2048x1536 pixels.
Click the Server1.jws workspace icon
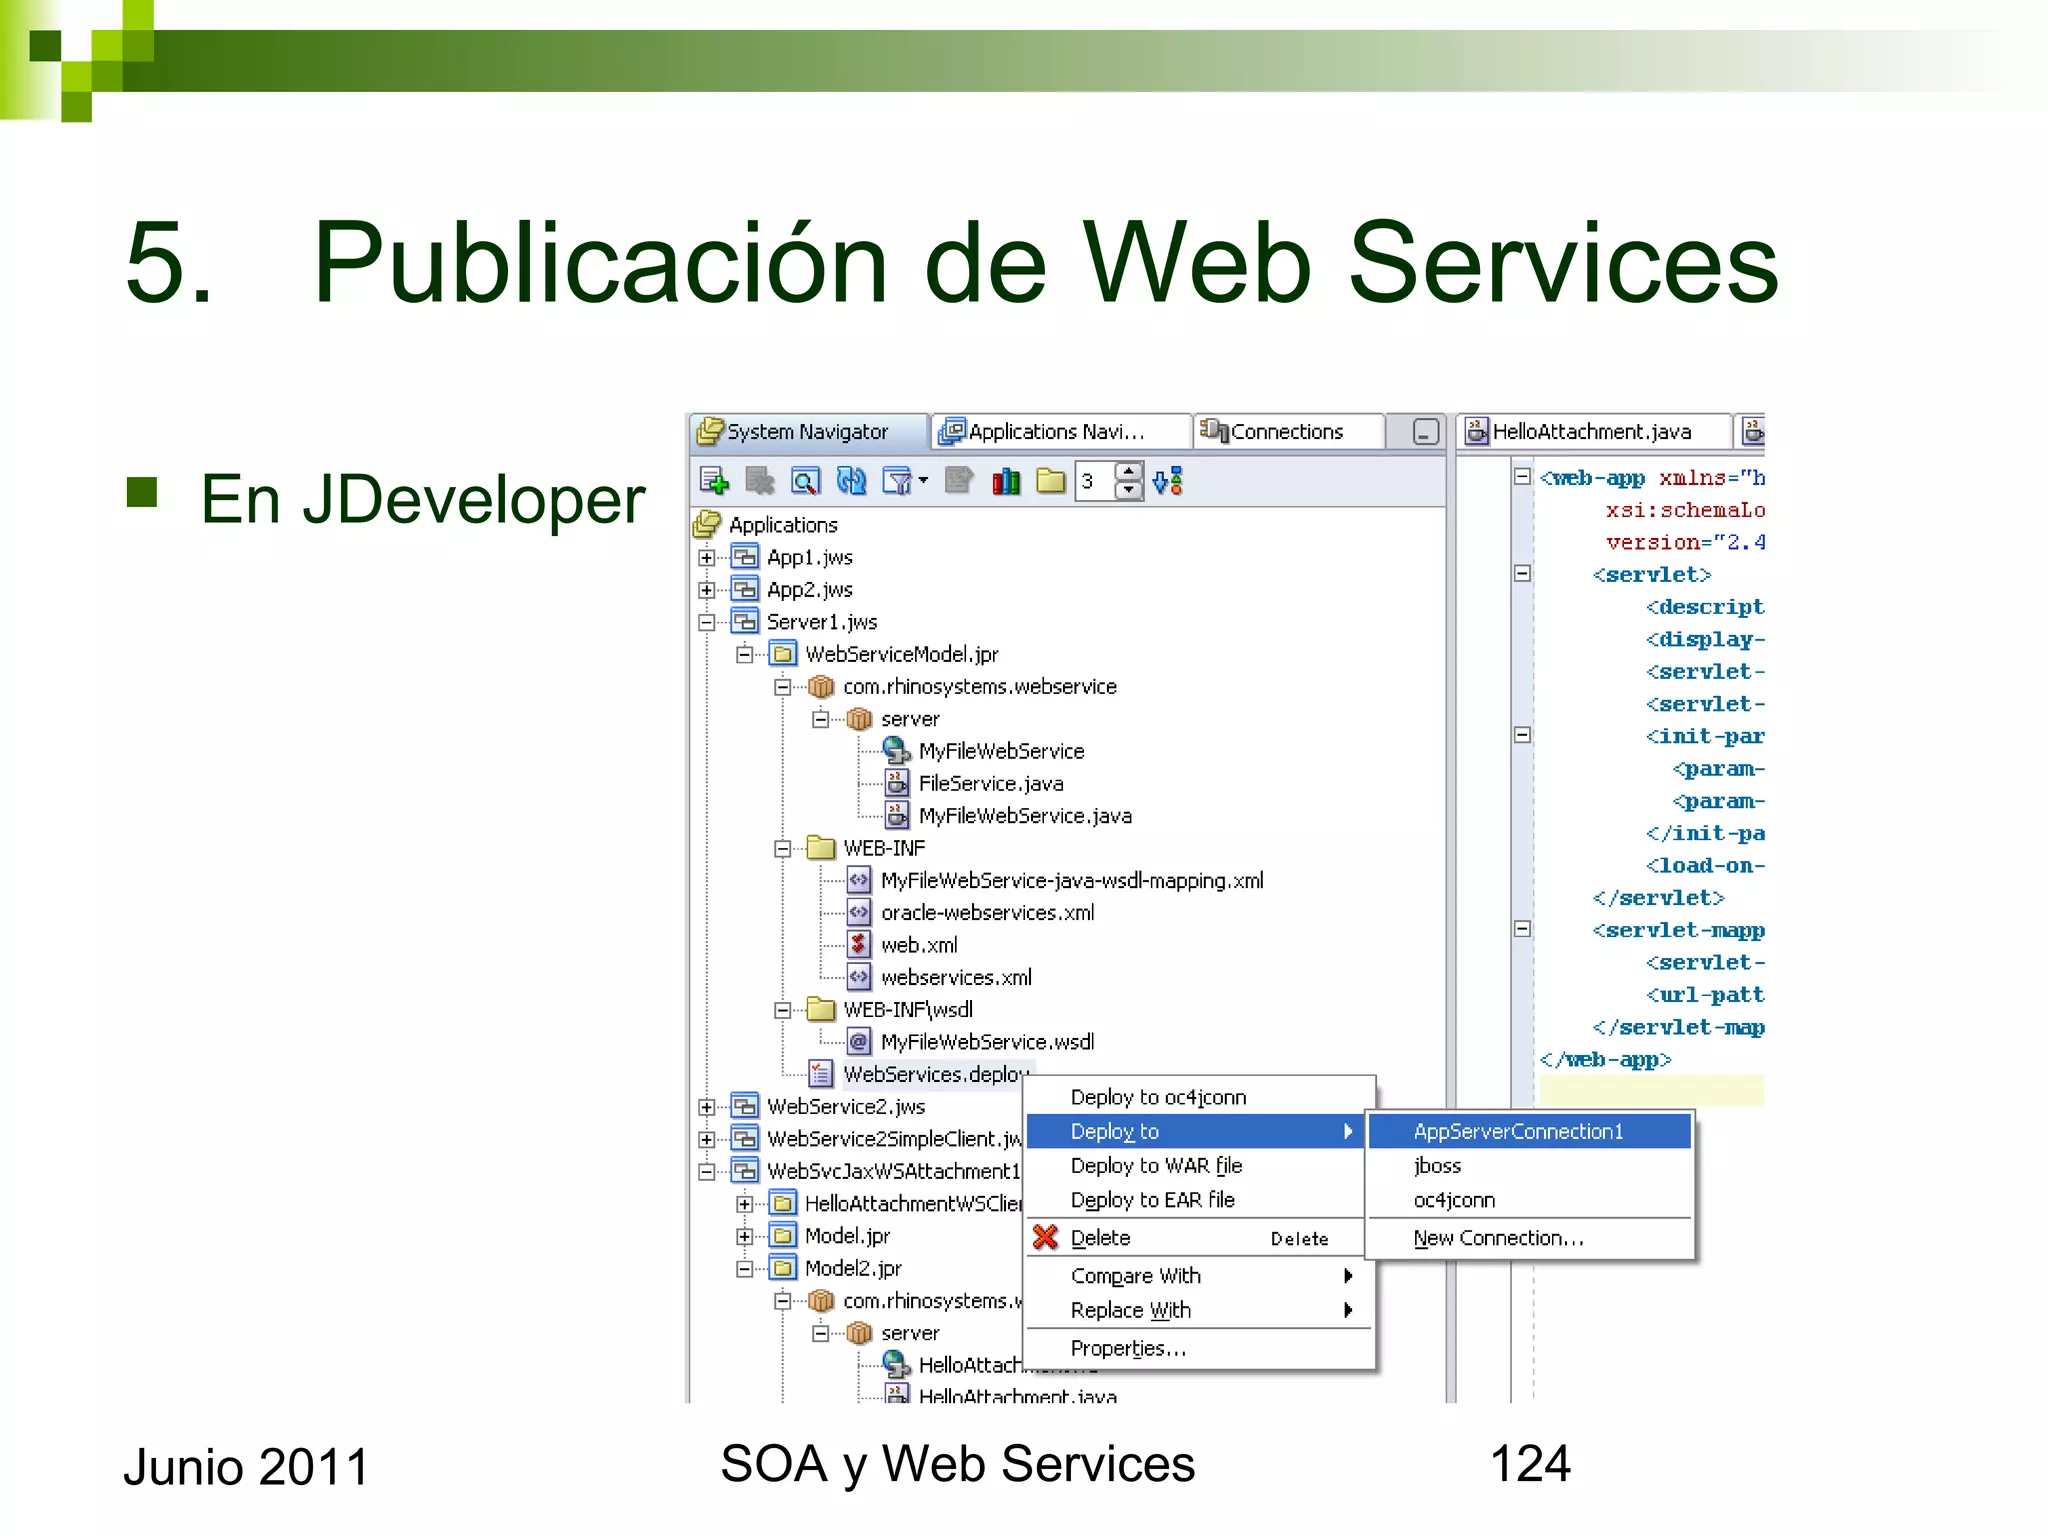745,622
